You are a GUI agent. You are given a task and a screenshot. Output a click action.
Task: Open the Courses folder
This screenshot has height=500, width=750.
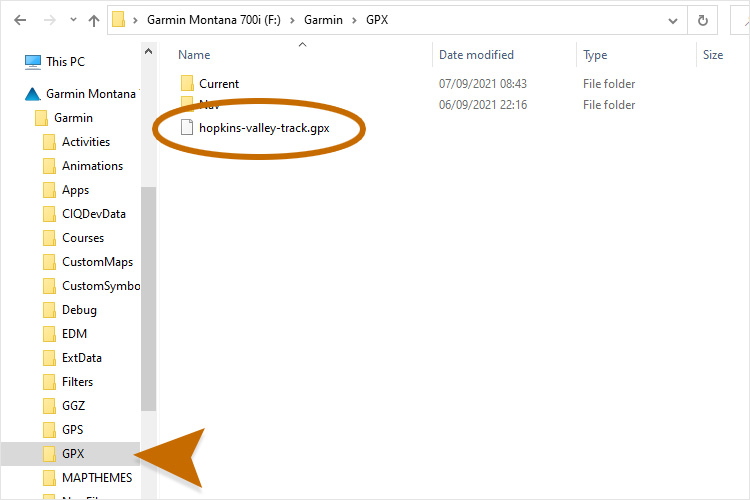pyautogui.click(x=83, y=238)
